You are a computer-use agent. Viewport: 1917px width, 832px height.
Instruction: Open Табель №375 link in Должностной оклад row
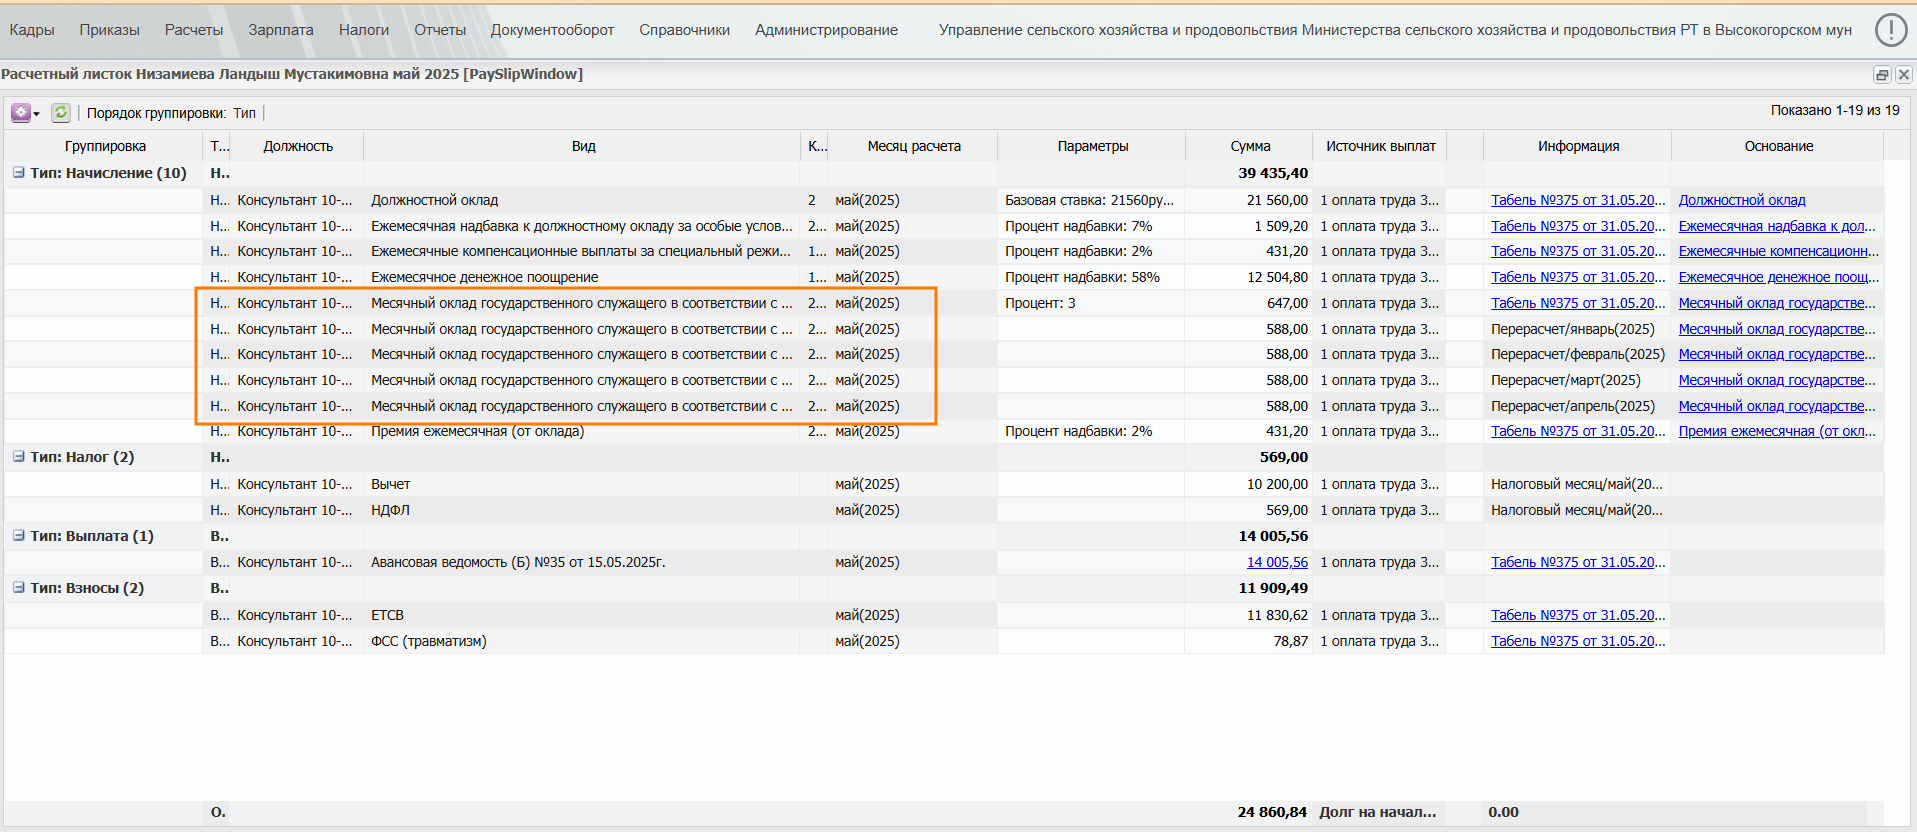[1578, 200]
